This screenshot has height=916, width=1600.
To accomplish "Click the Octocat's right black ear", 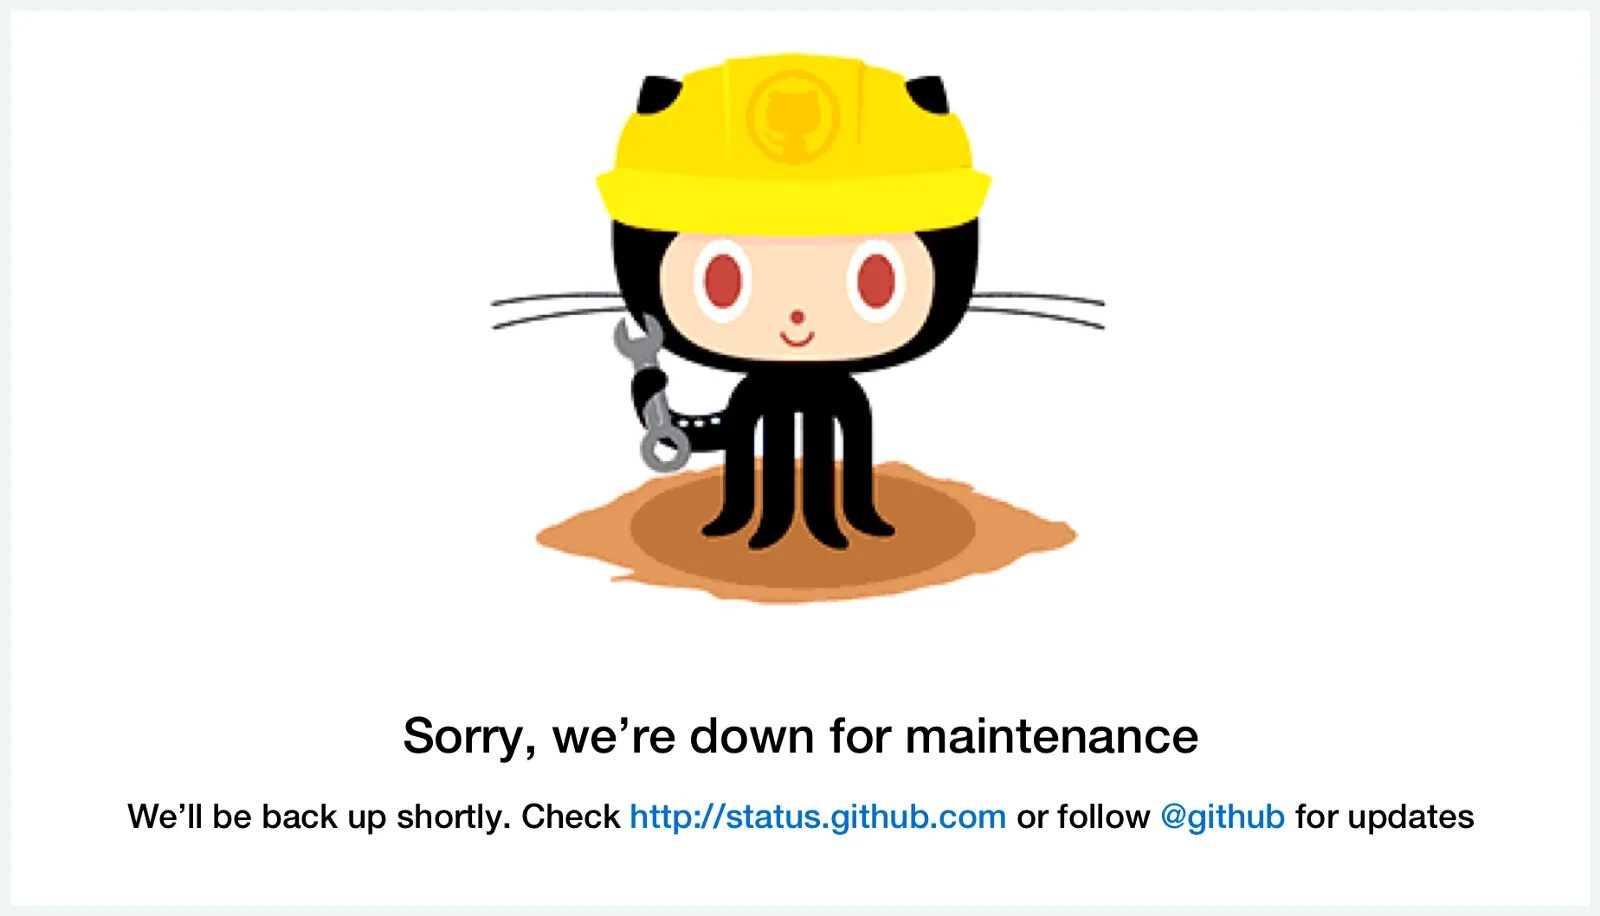I will pyautogui.click(x=928, y=95).
